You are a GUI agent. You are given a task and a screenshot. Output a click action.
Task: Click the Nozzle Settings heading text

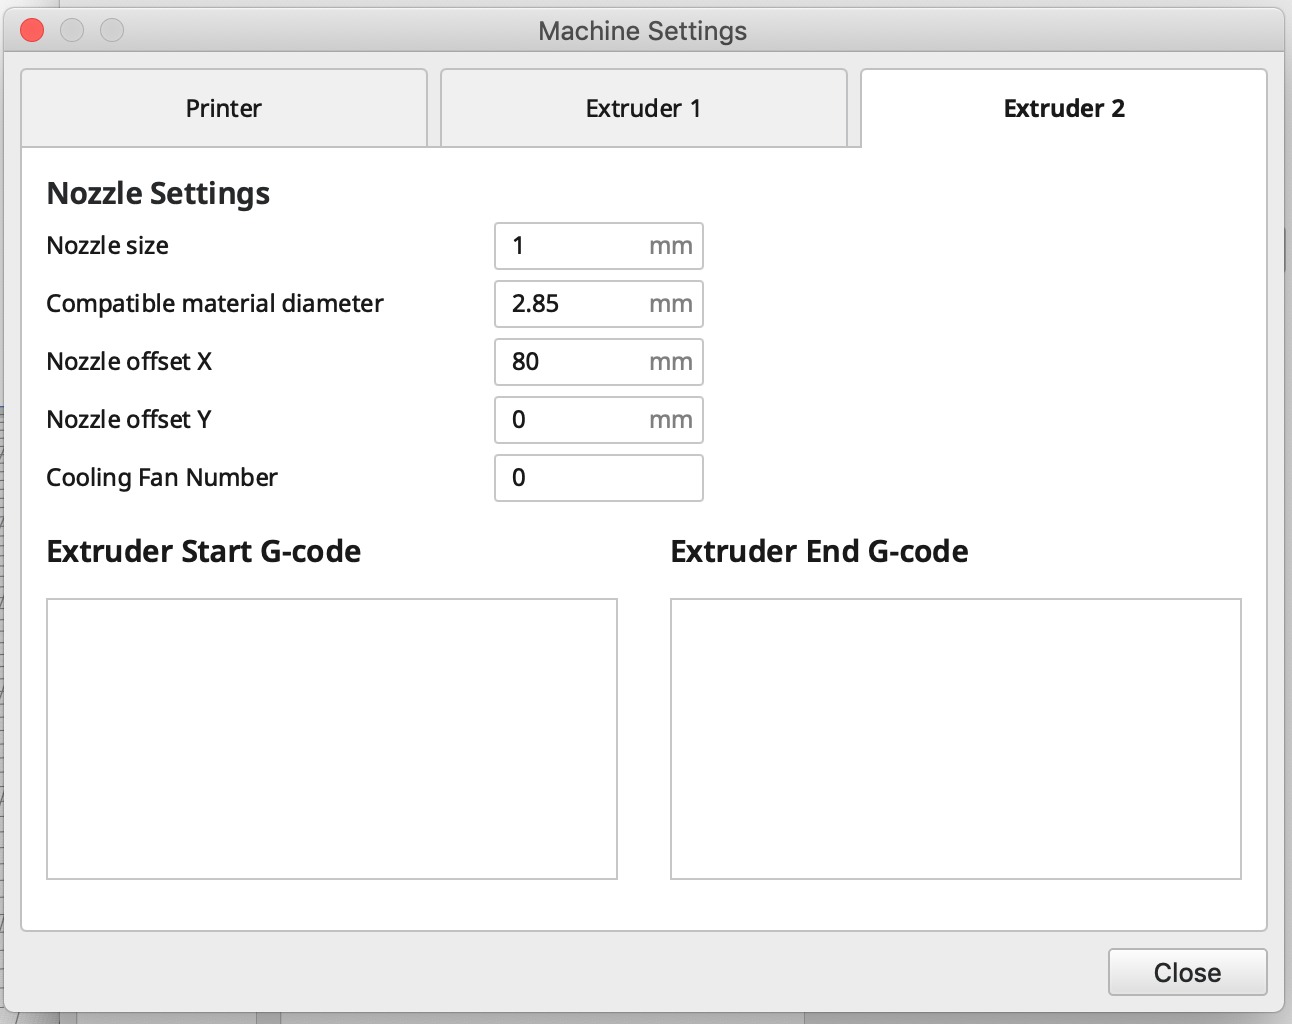pos(158,193)
